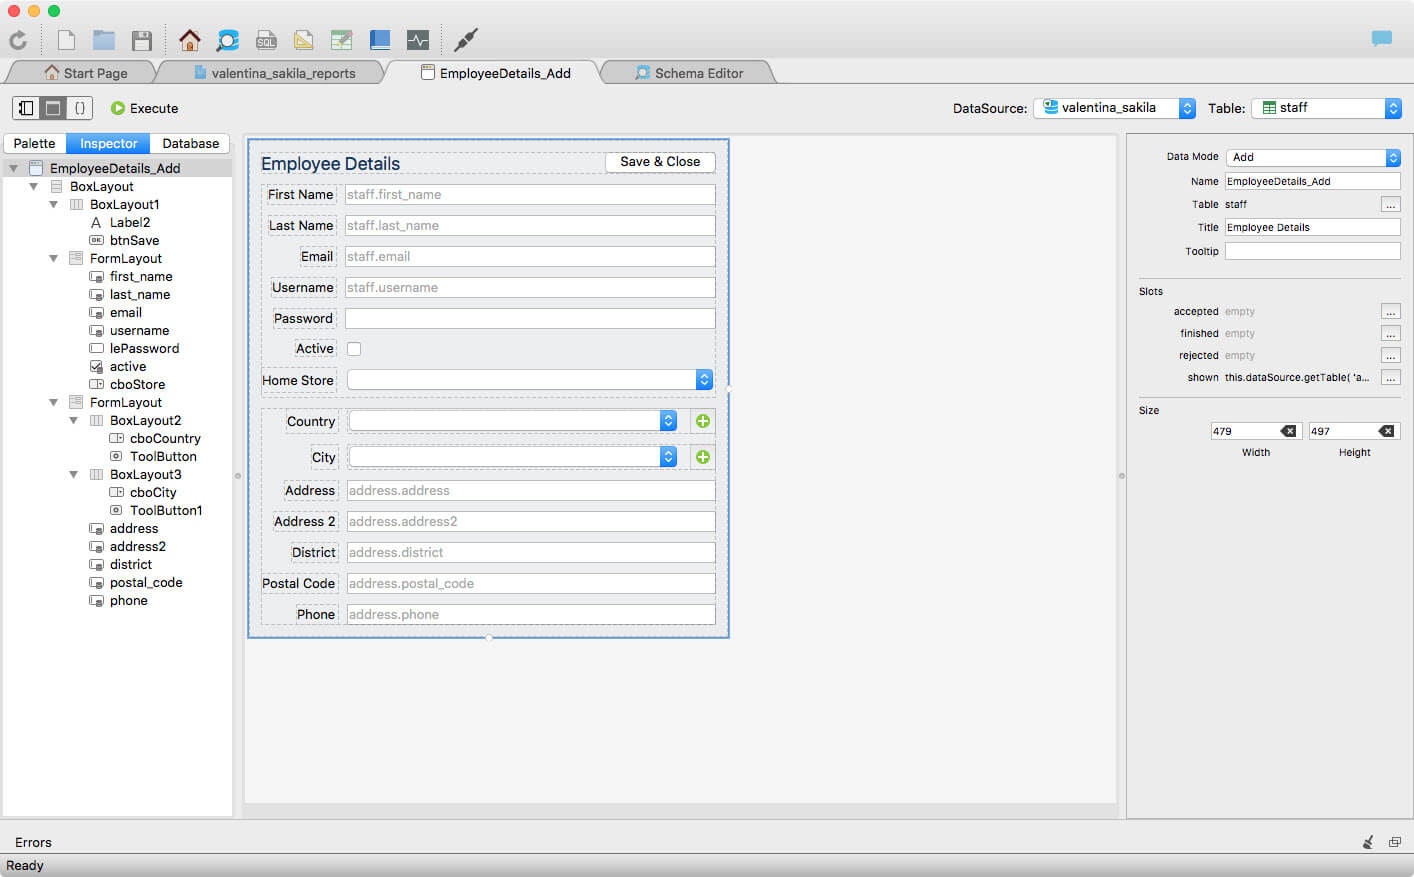
Task: Click the refresh arrow toolbar icon
Action: click(x=18, y=40)
